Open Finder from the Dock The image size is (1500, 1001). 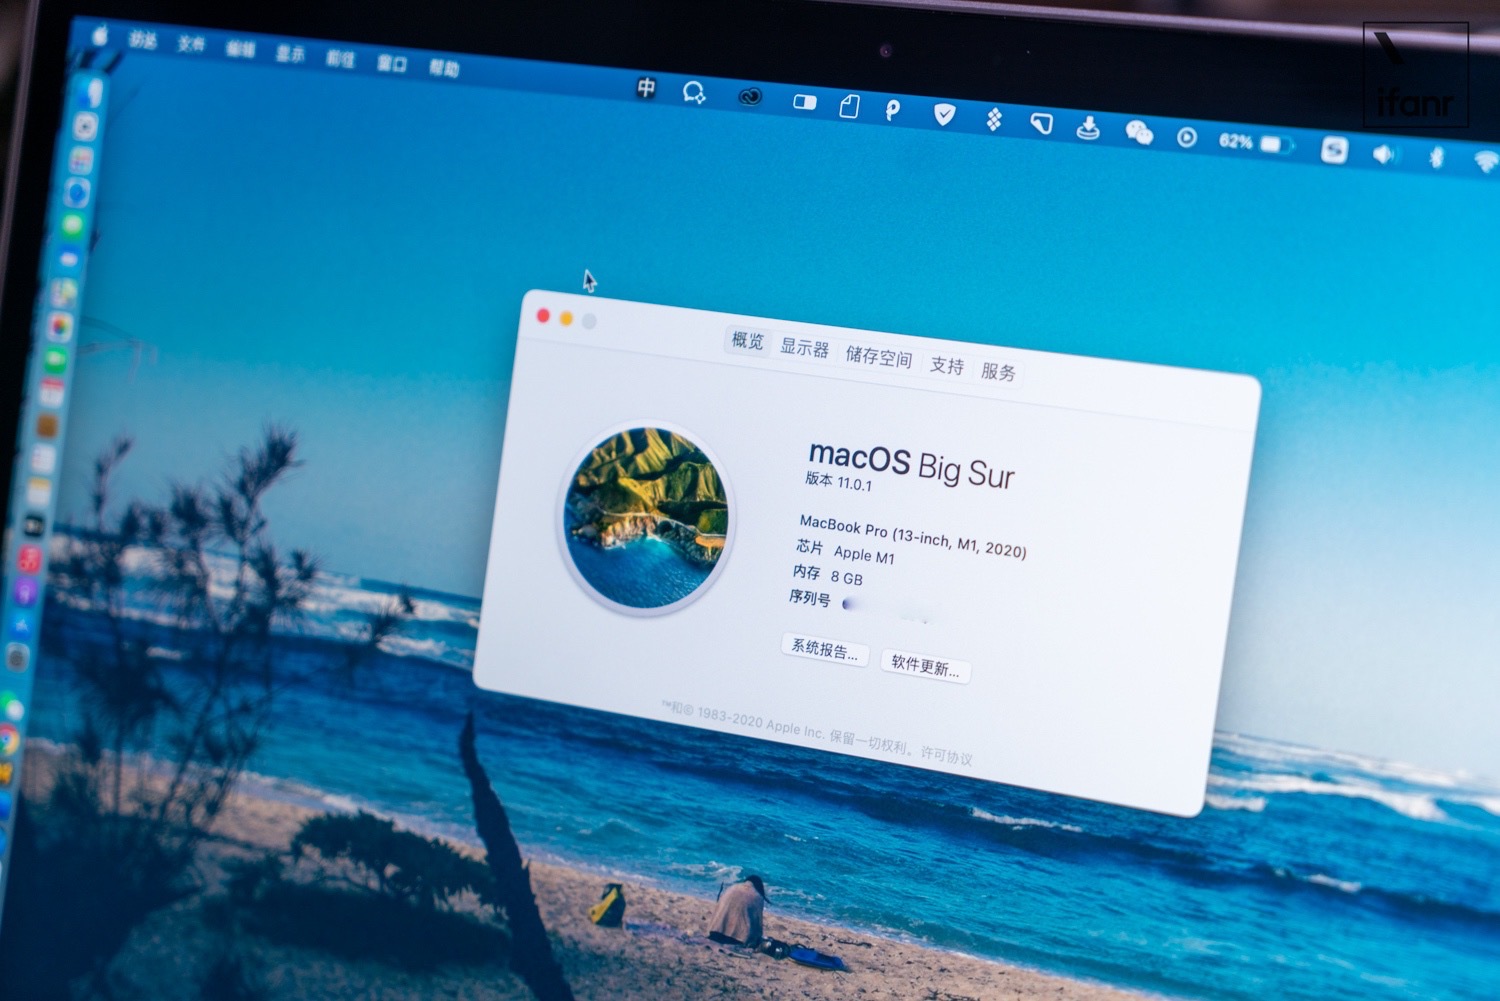92,92
